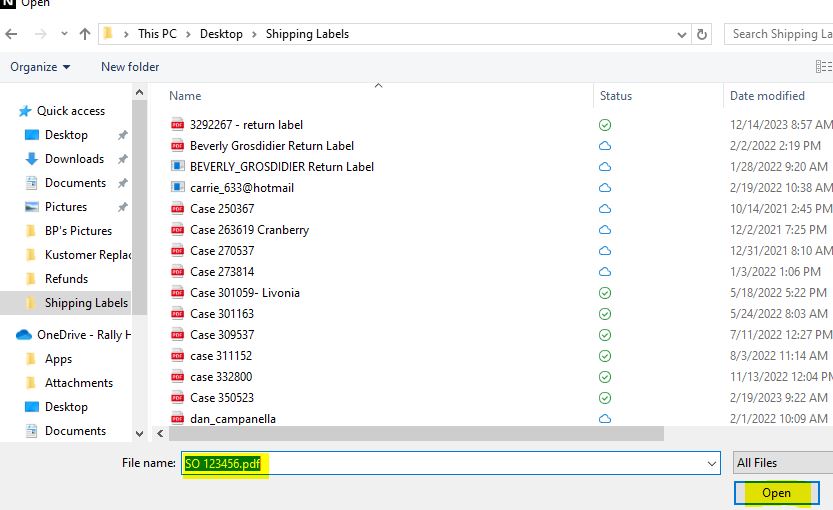The height and width of the screenshot is (510, 833).
Task: Click into the Search Shipping Labels box
Action: (779, 34)
